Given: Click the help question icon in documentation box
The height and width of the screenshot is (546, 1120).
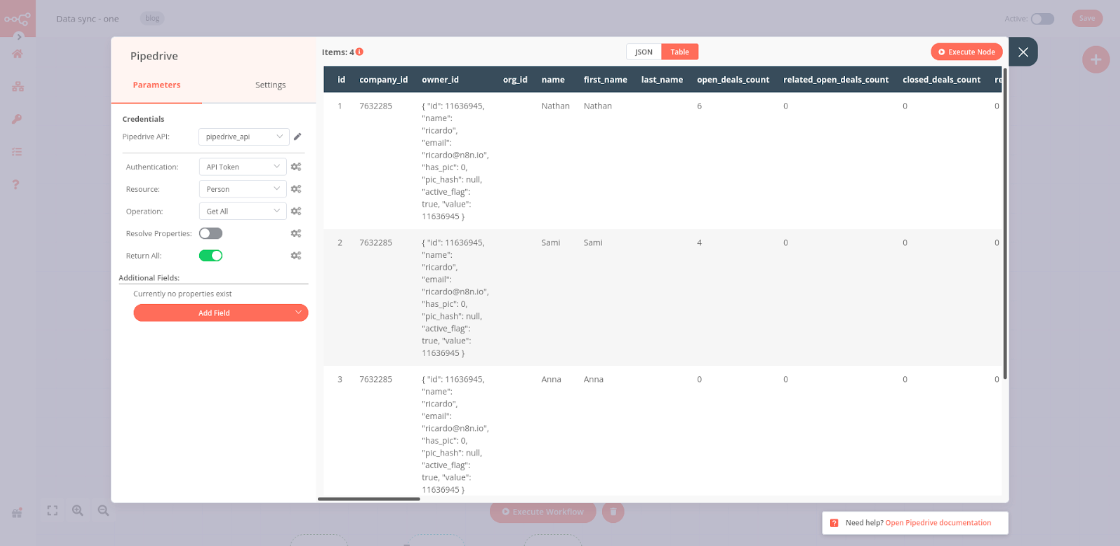Looking at the screenshot, I should 834,523.
